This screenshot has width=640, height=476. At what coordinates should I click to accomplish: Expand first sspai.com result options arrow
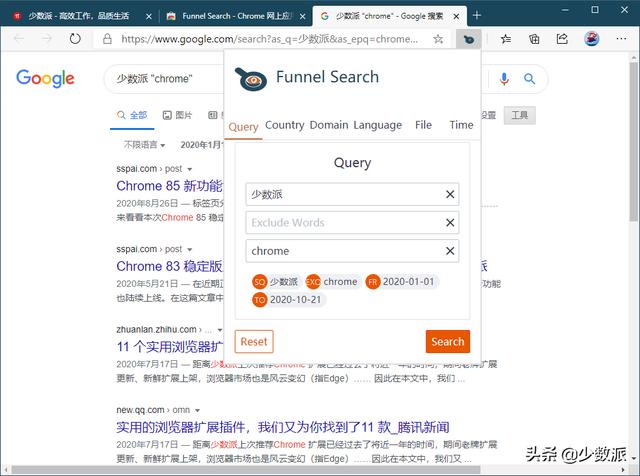tap(189, 169)
